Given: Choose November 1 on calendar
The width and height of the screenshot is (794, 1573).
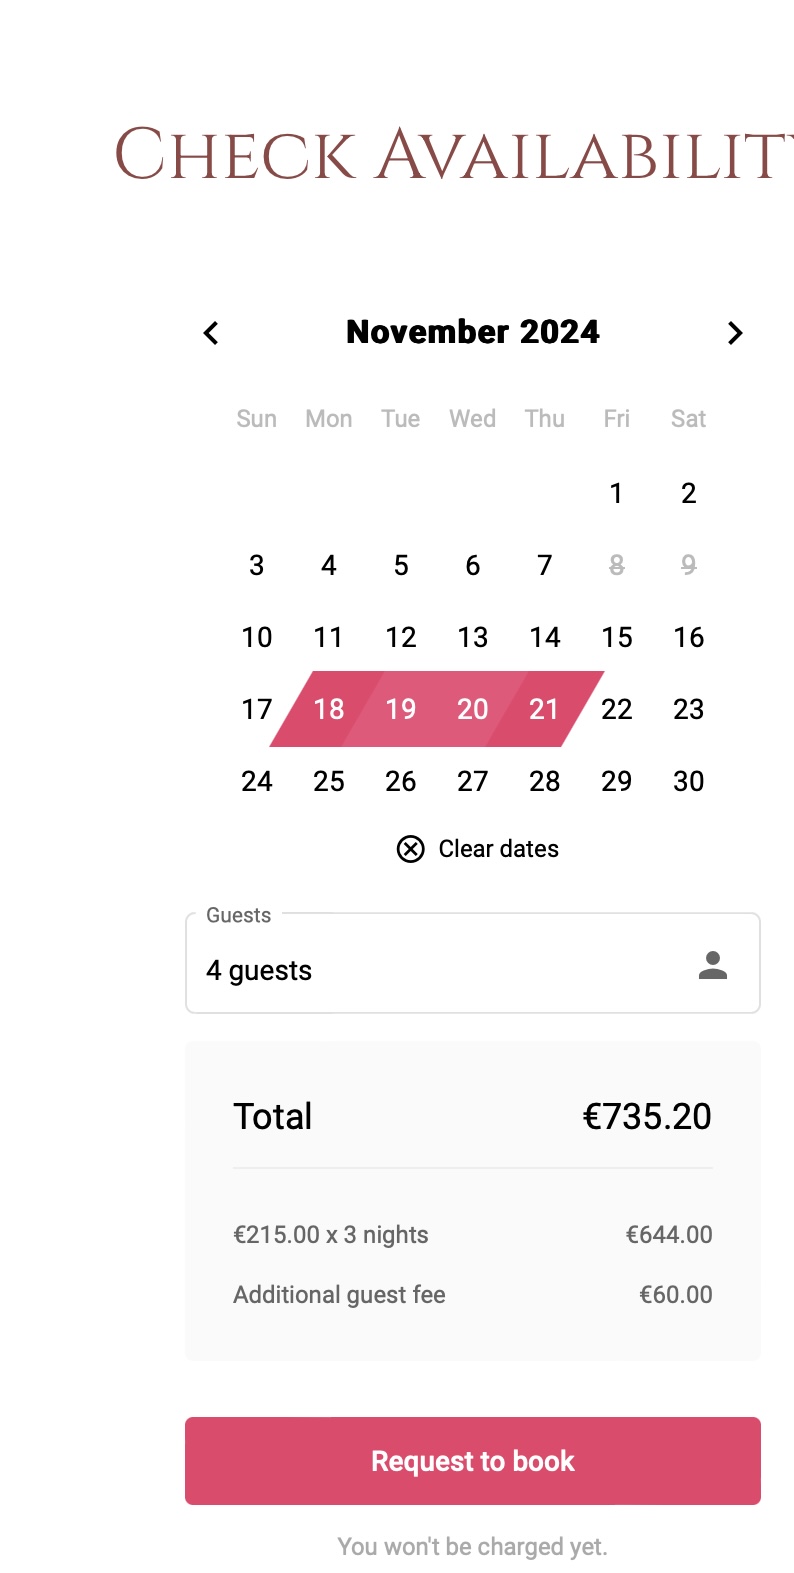Looking at the screenshot, I should (616, 493).
